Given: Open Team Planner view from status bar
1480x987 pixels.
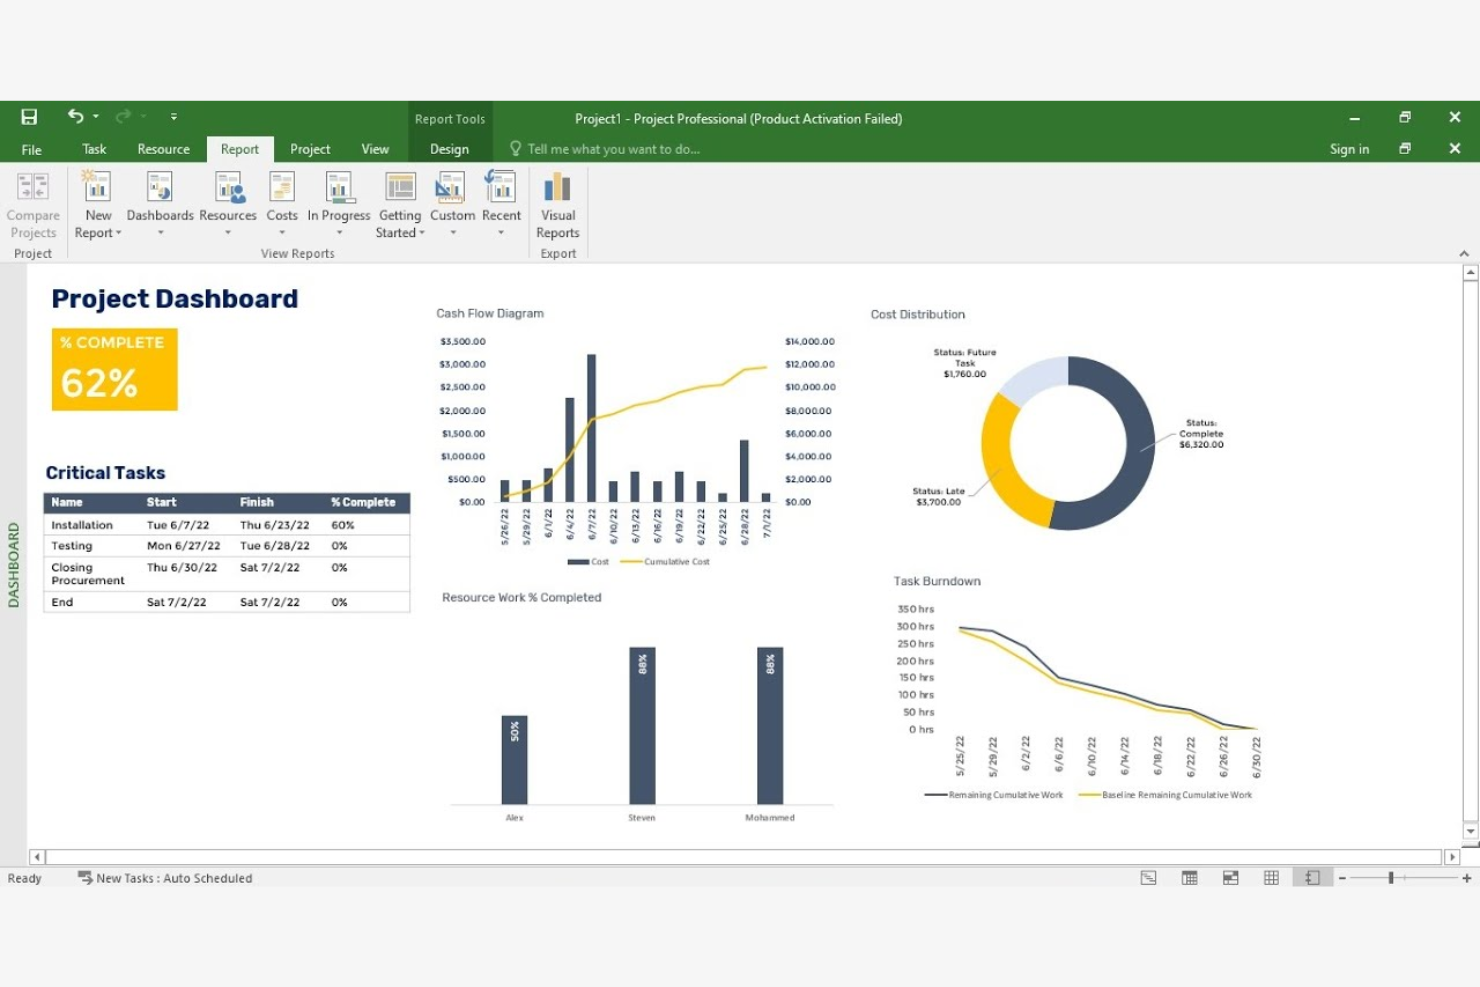Looking at the screenshot, I should tap(1229, 877).
